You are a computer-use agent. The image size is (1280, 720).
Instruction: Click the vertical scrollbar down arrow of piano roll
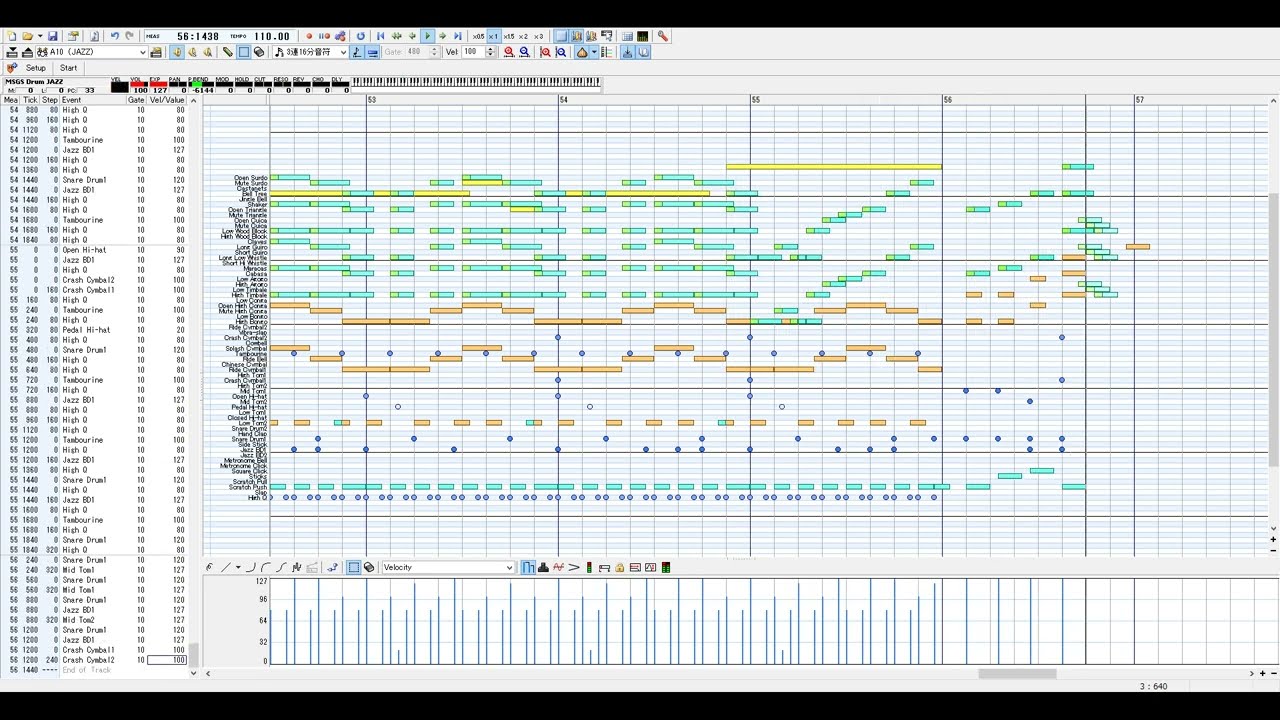tap(1273, 529)
